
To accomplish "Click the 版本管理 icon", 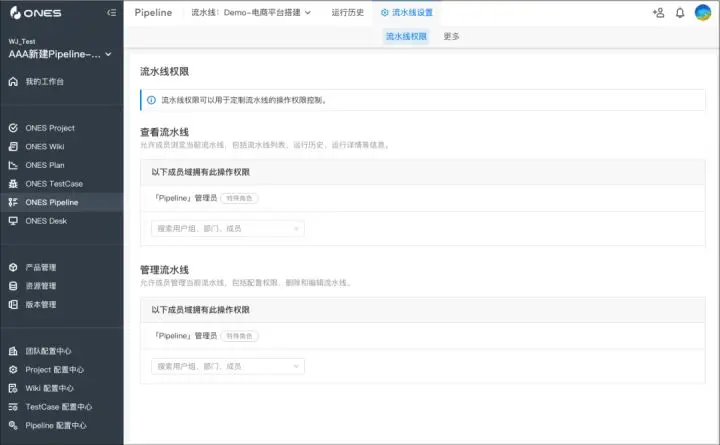I will tap(13, 304).
